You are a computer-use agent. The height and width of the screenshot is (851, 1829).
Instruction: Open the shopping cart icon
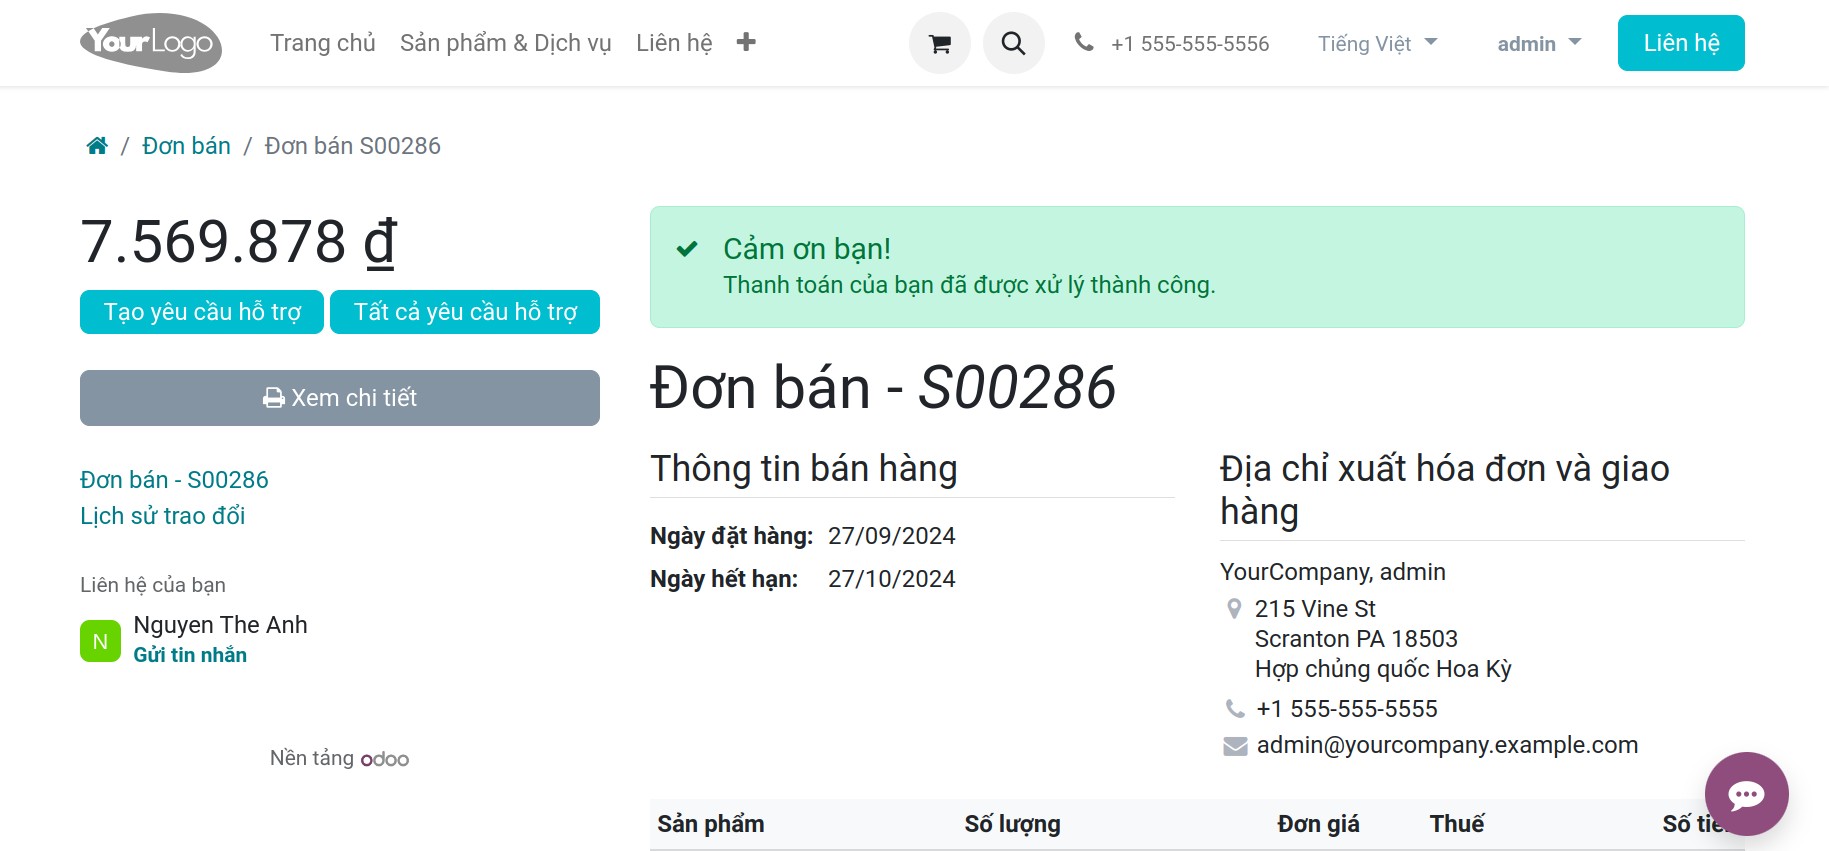pyautogui.click(x=939, y=43)
